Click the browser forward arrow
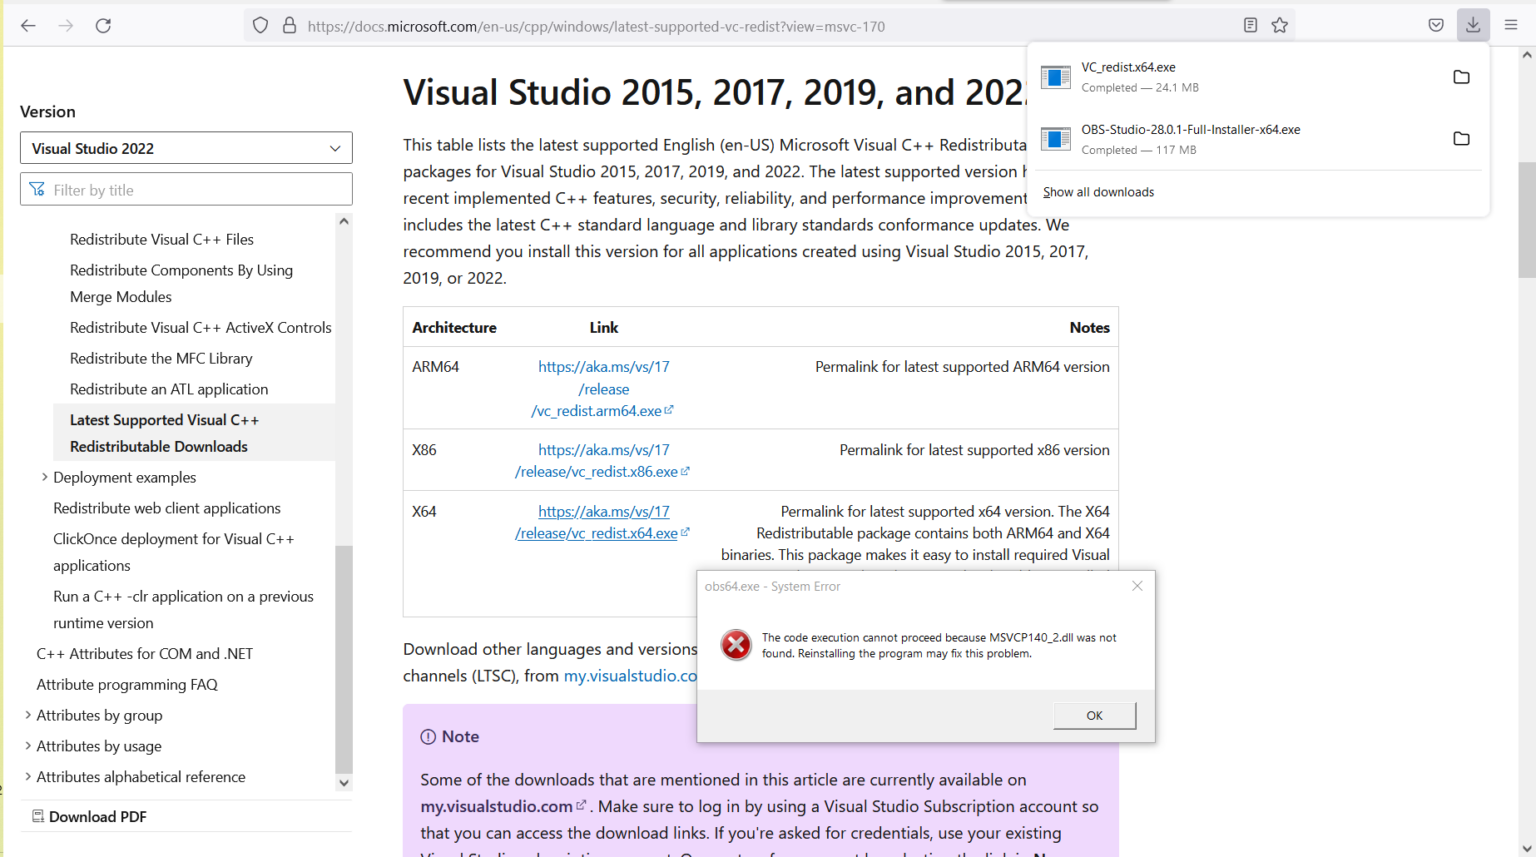This screenshot has width=1536, height=857. point(66,26)
